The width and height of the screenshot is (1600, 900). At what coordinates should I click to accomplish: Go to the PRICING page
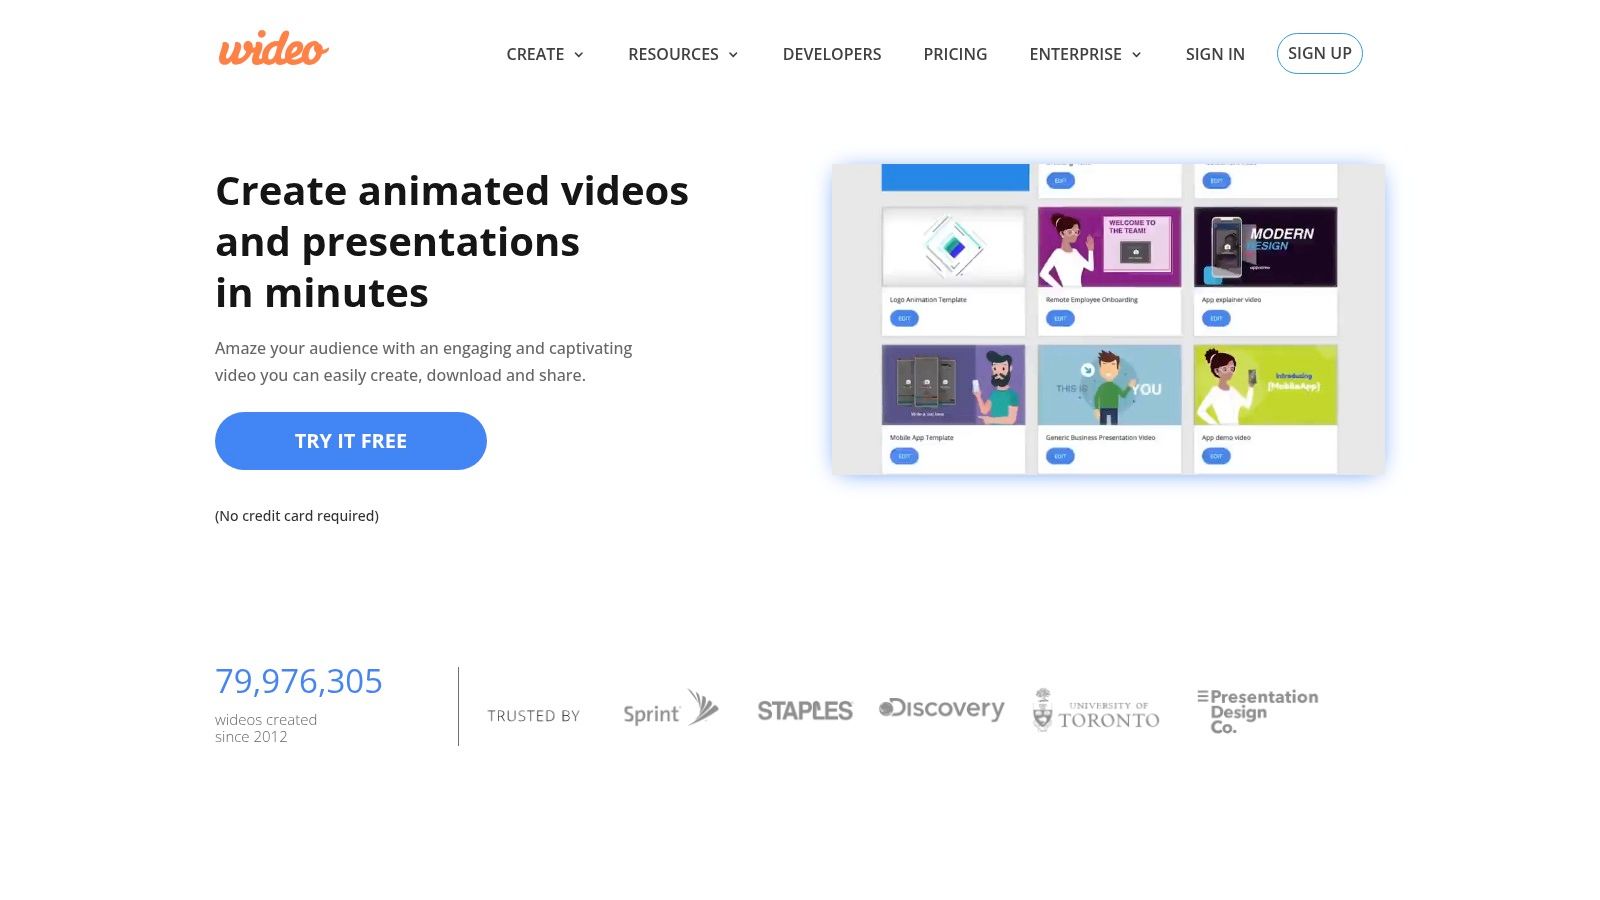pos(955,54)
